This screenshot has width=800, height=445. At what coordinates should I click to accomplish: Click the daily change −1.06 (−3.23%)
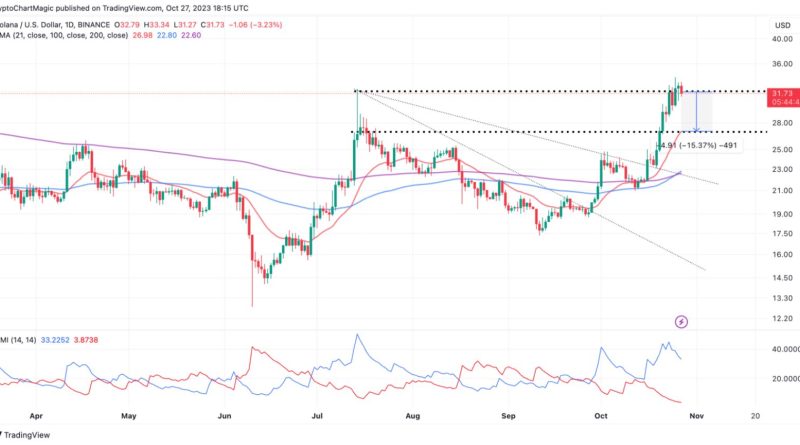(x=255, y=24)
